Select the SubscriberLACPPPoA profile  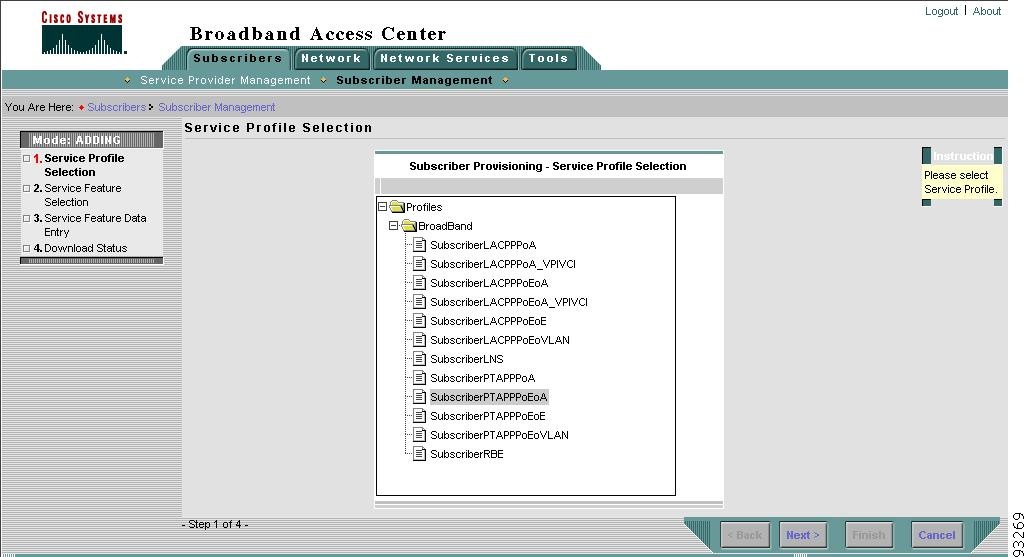click(483, 245)
